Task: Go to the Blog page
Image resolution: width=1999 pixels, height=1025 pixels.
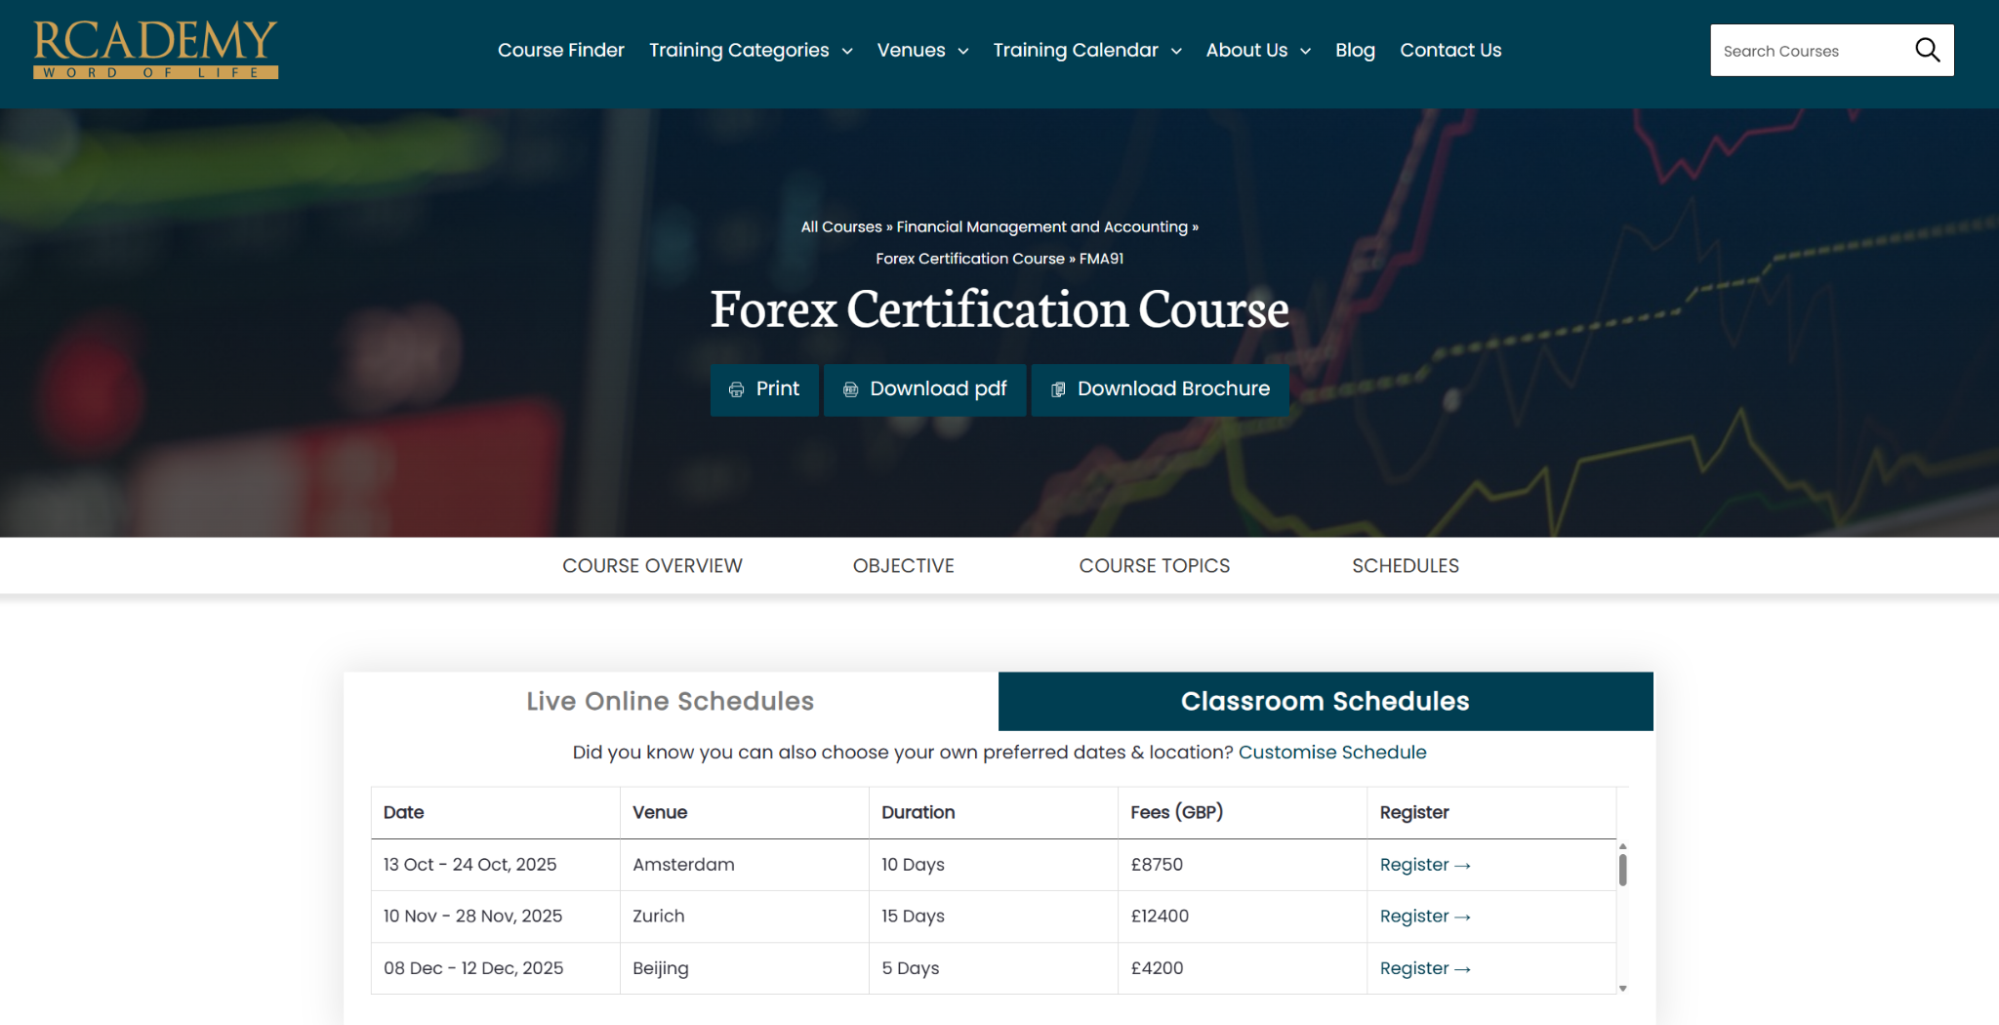Action: point(1355,50)
